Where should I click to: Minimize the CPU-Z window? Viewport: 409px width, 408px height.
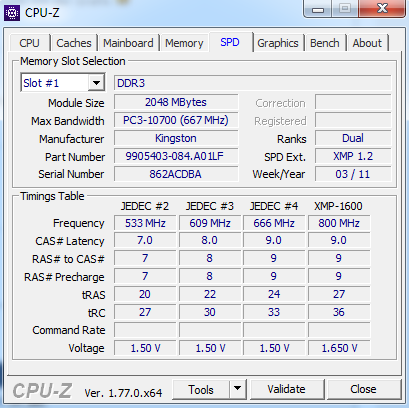click(x=318, y=9)
